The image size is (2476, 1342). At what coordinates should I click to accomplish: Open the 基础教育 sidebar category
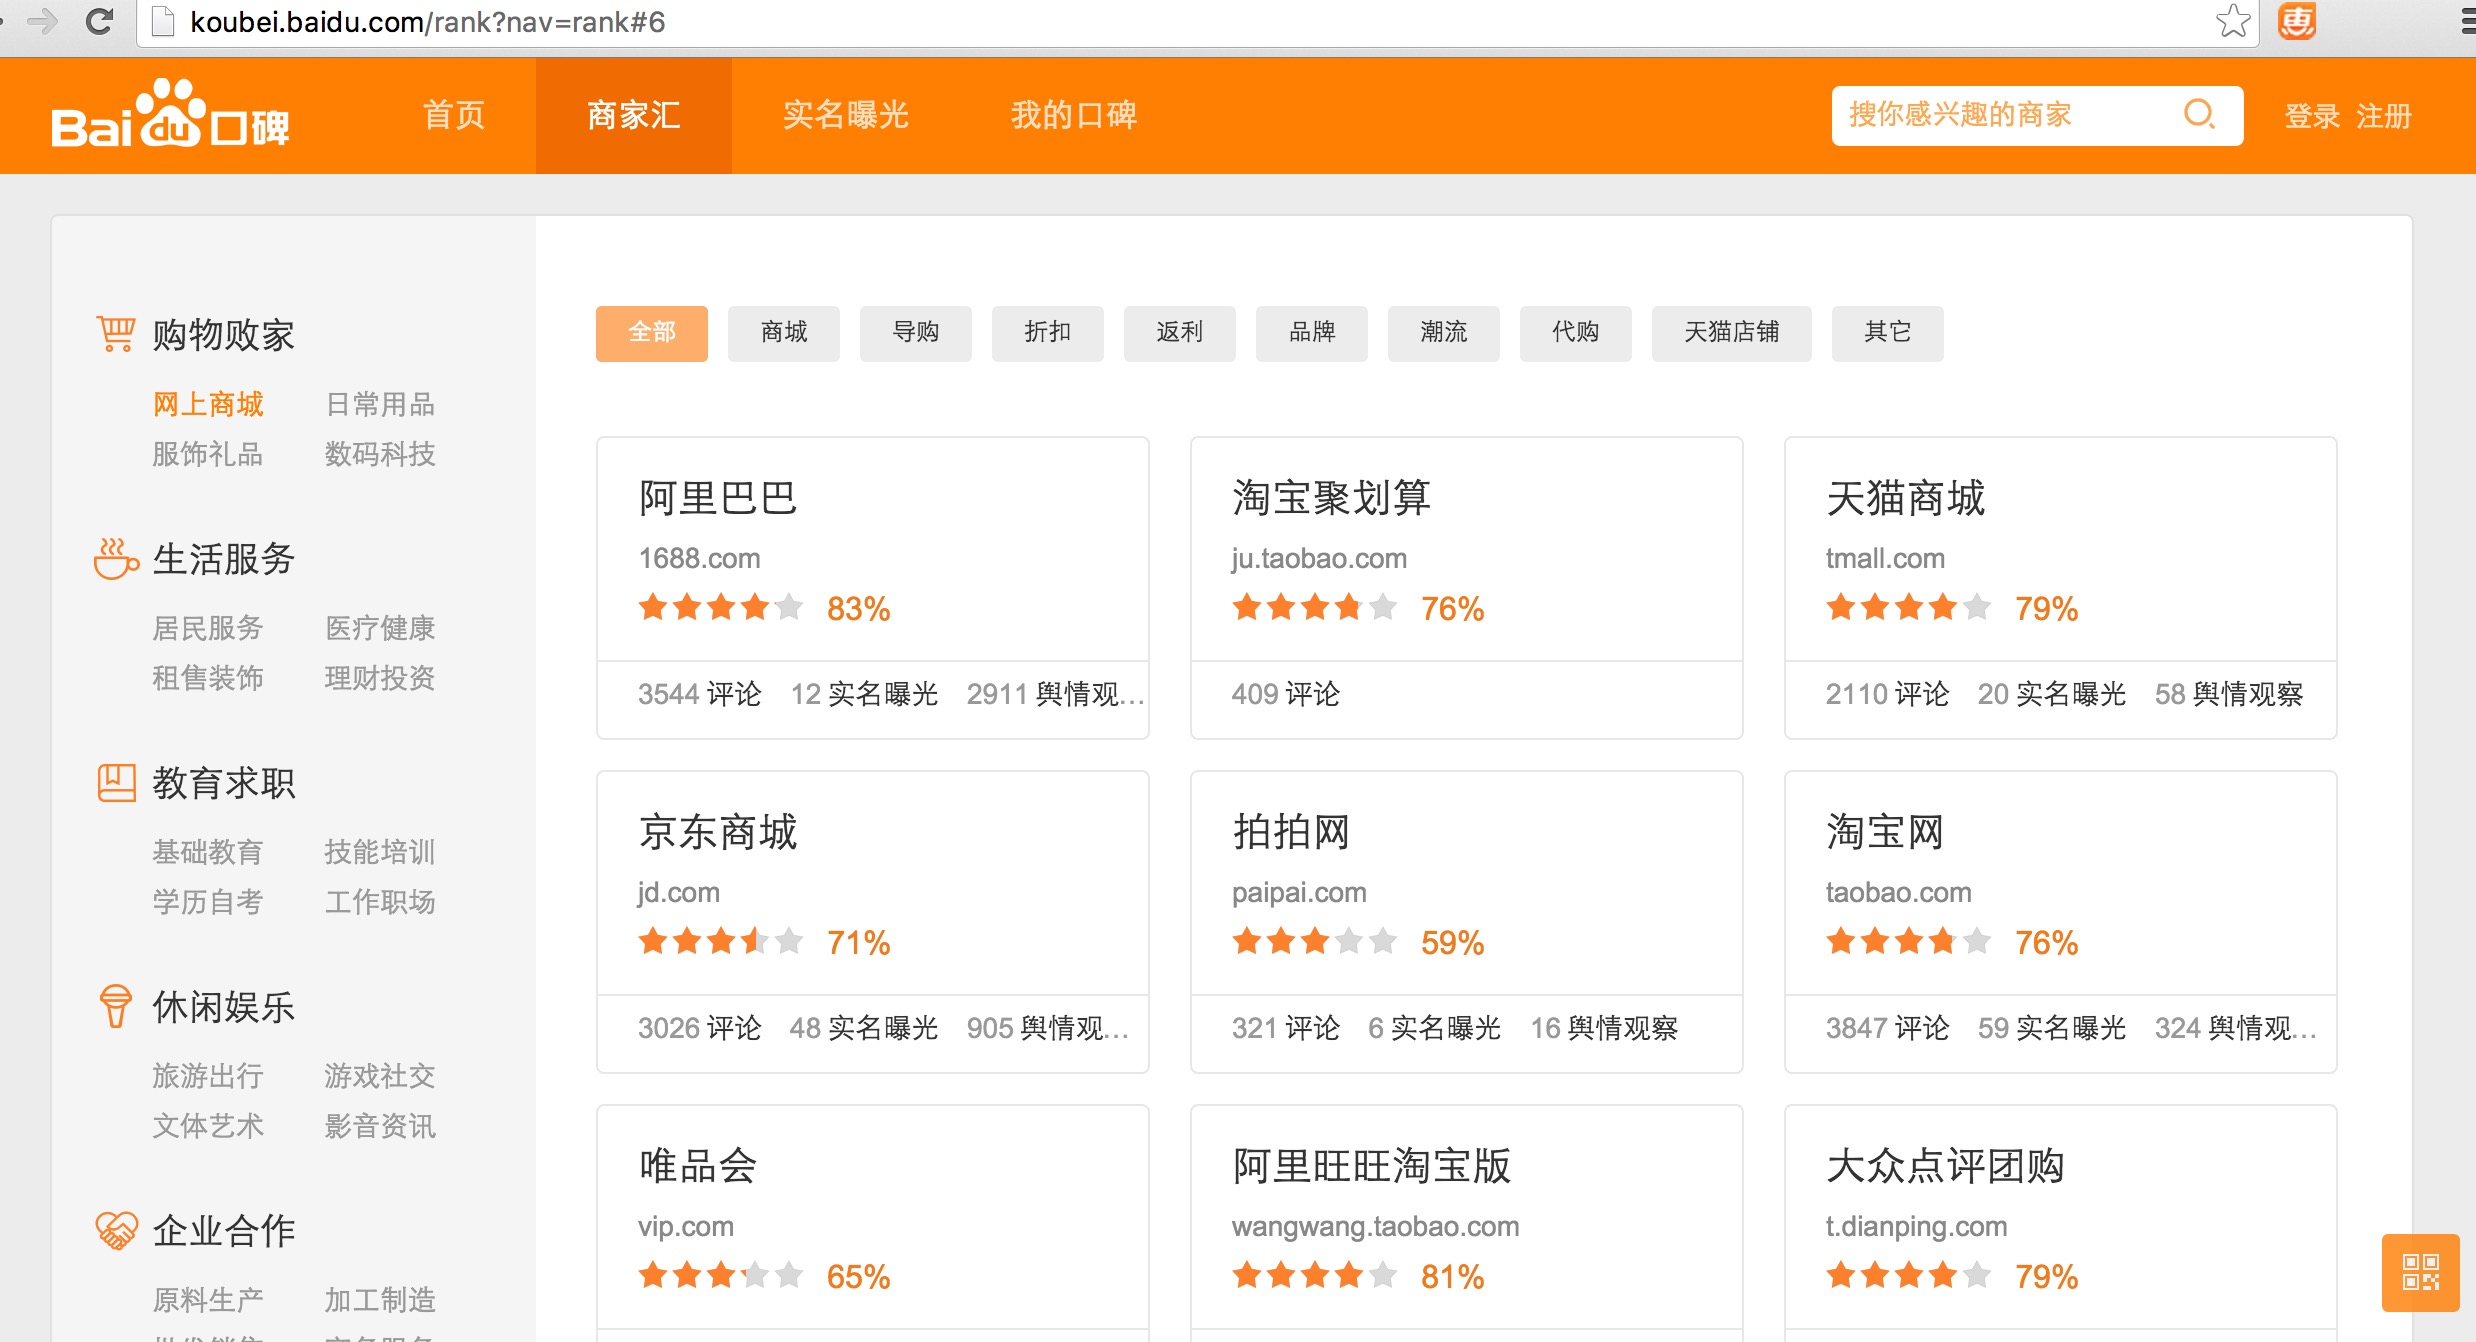click(208, 852)
